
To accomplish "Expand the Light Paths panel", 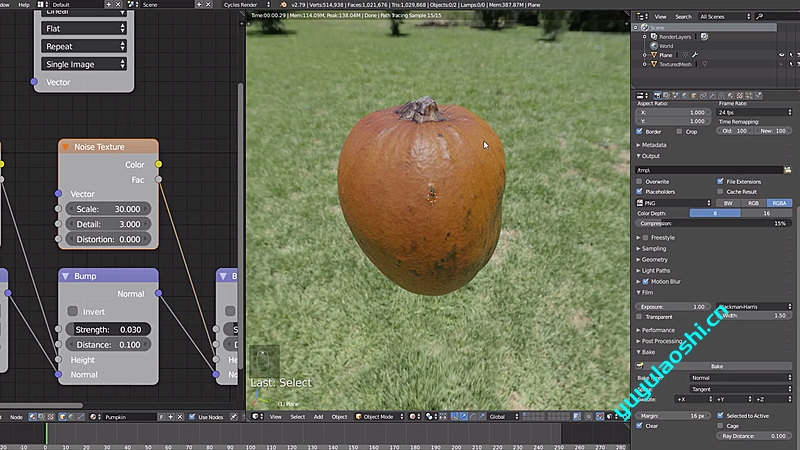I will tap(654, 270).
